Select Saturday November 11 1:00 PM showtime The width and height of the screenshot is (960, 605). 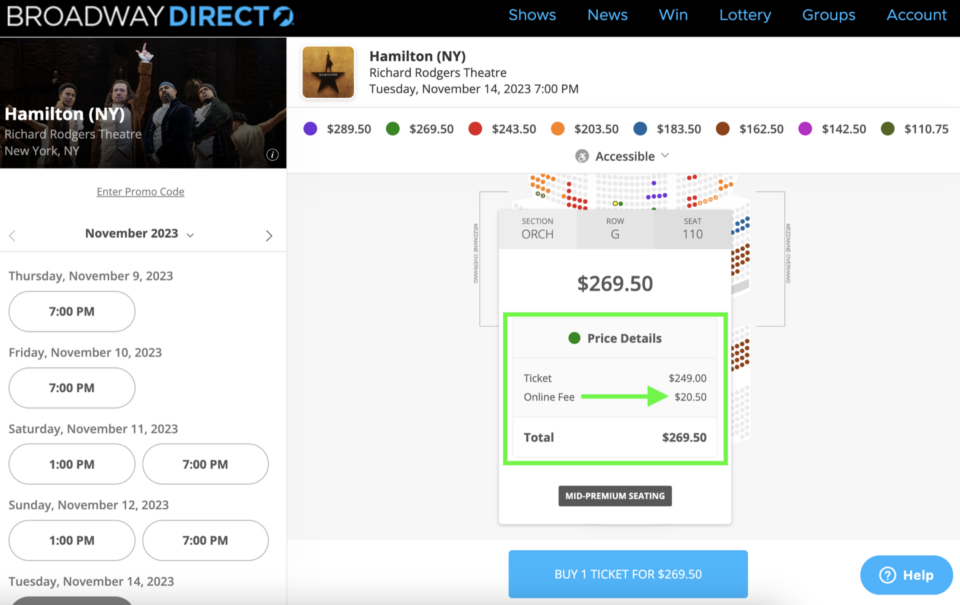[x=72, y=464]
